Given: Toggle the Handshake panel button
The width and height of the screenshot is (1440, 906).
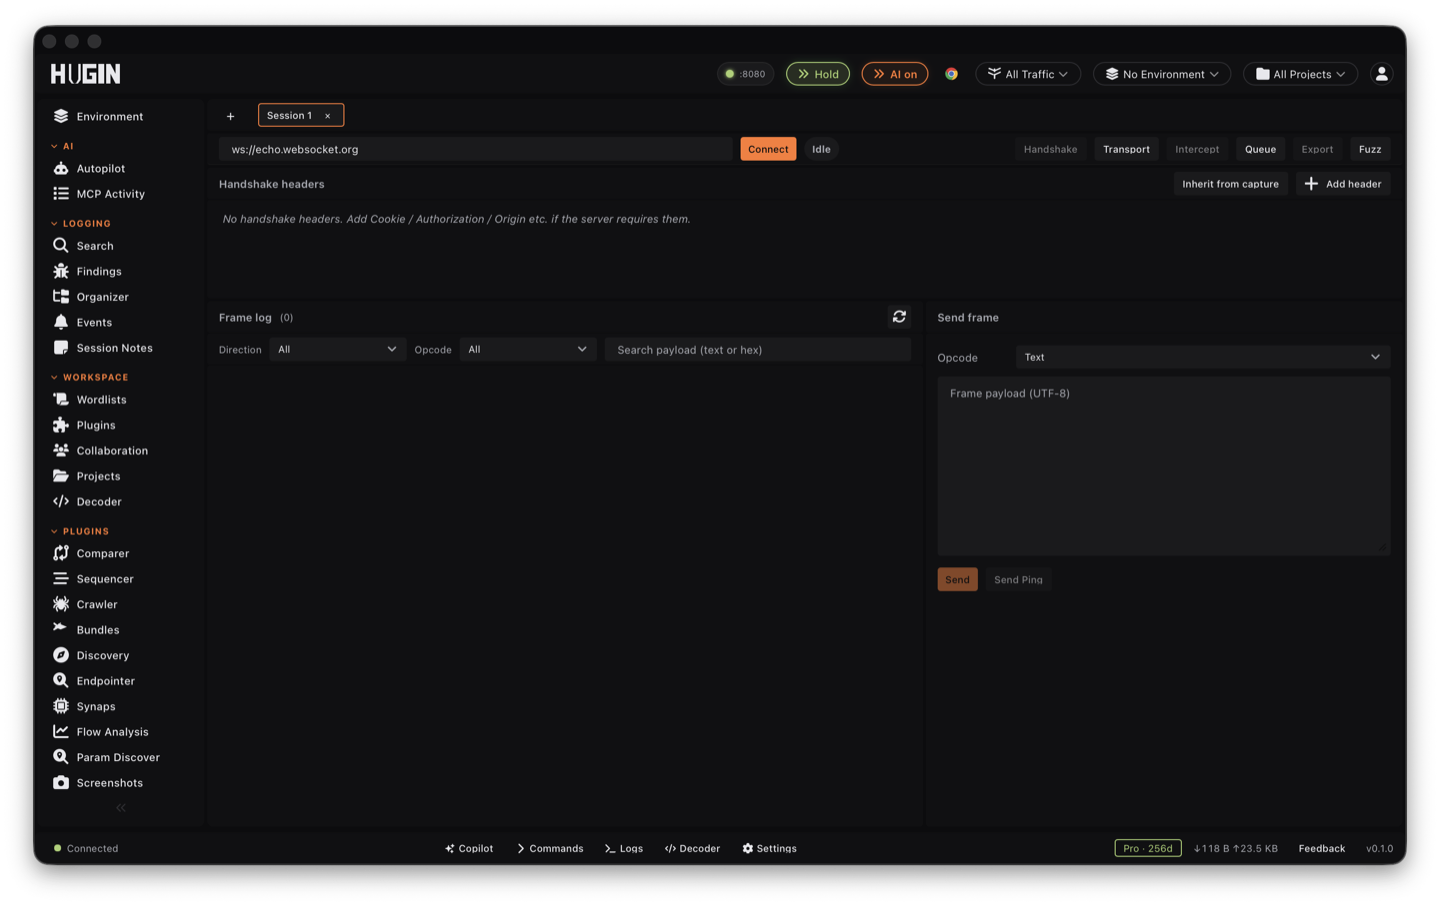Looking at the screenshot, I should 1050,149.
